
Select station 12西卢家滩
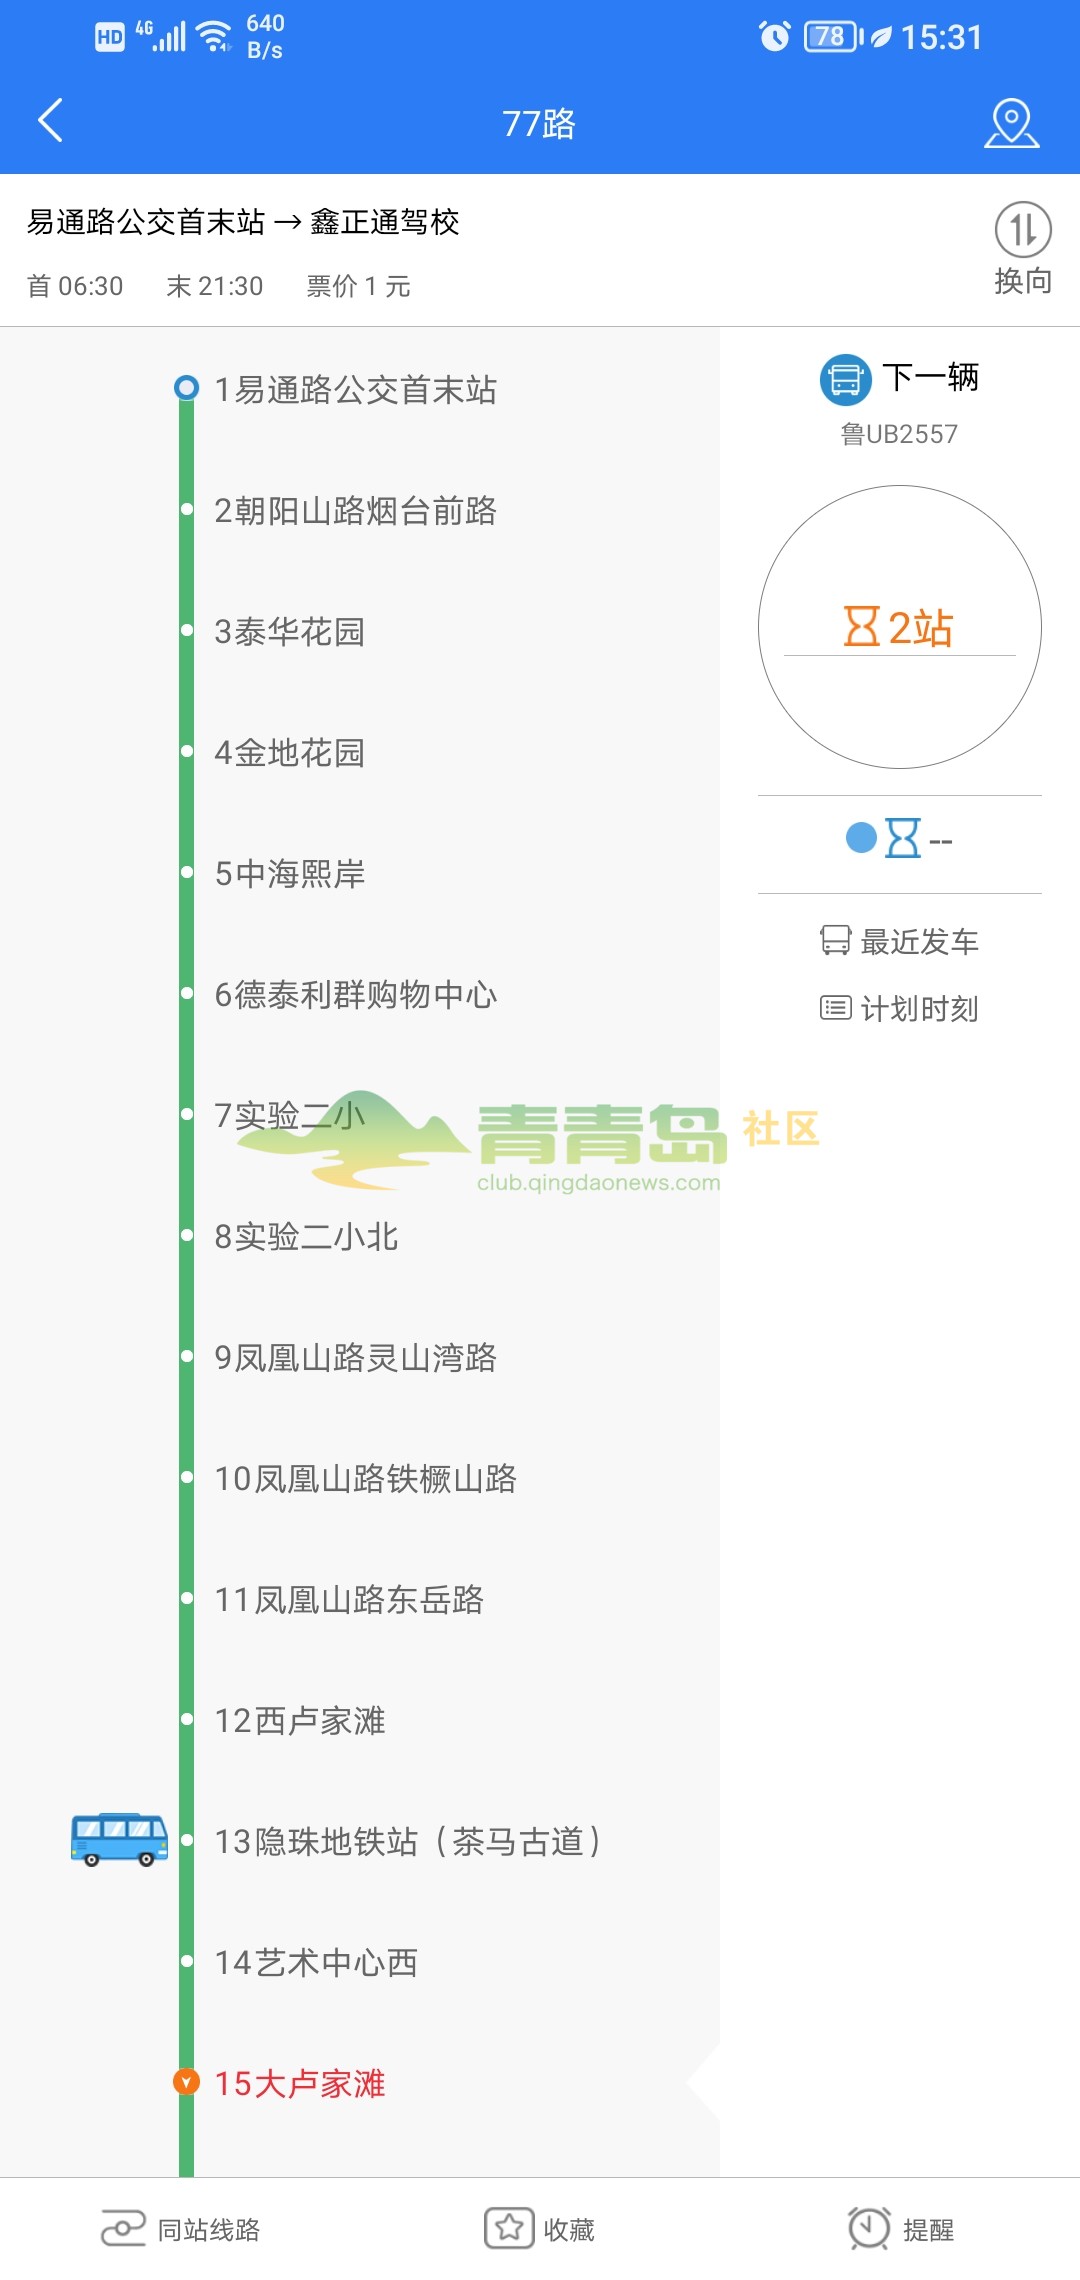click(300, 1720)
